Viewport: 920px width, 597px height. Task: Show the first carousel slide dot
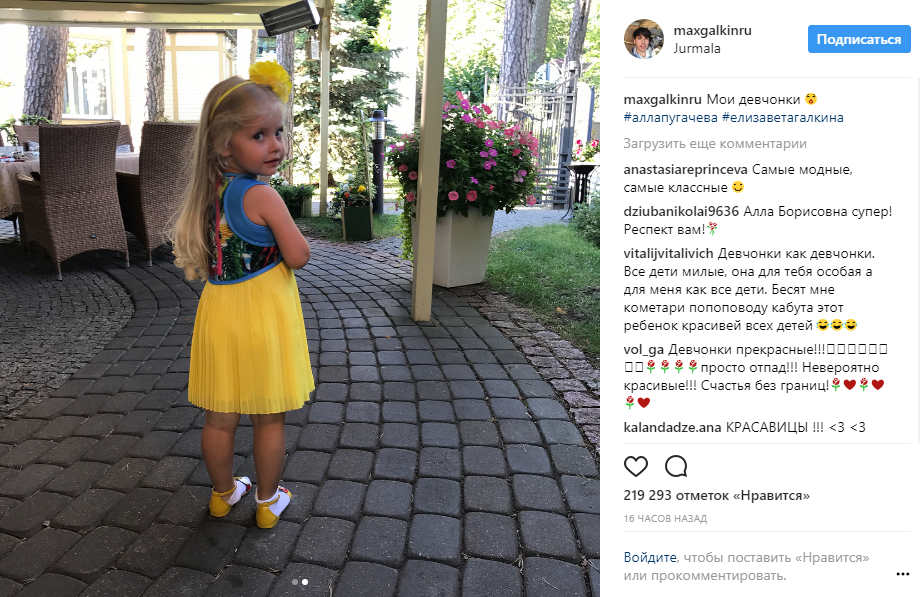(295, 582)
